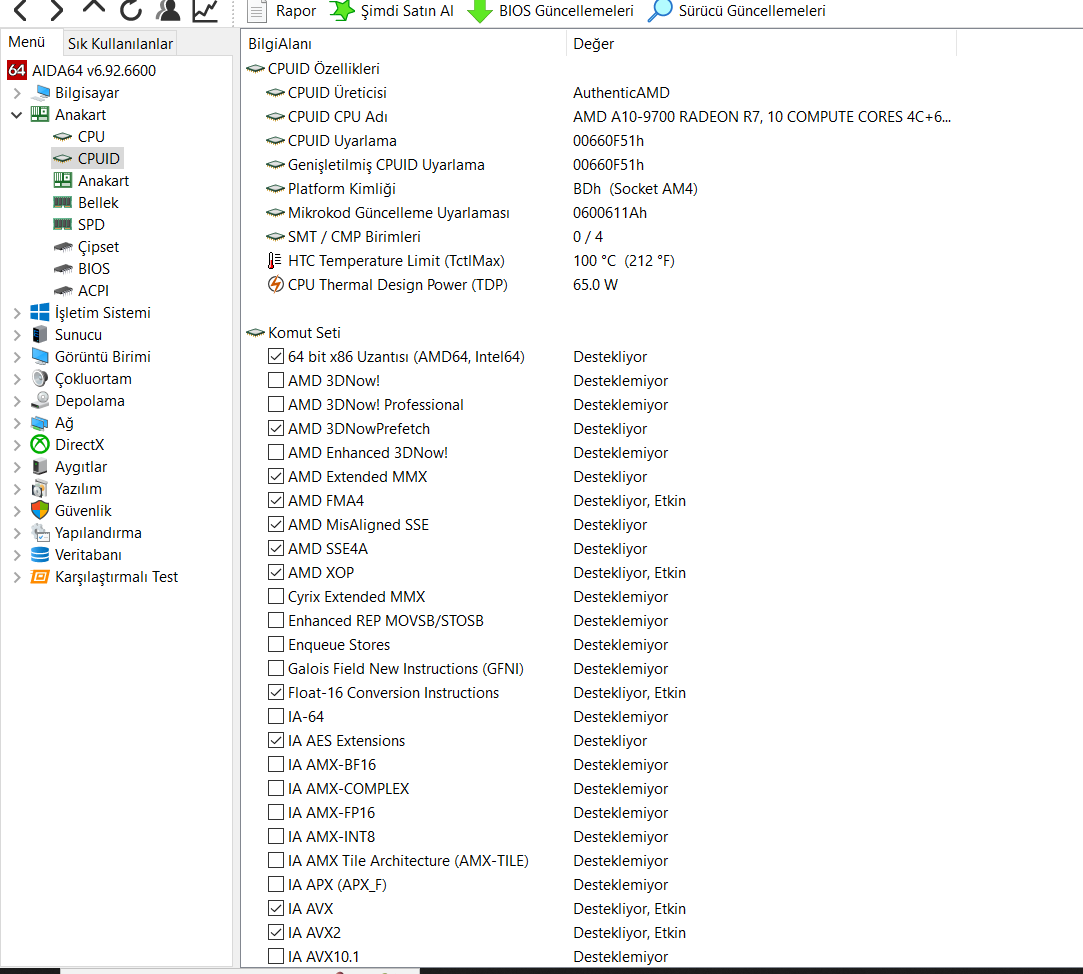Open the BIOS tree item
The image size is (1083, 974).
coord(94,269)
